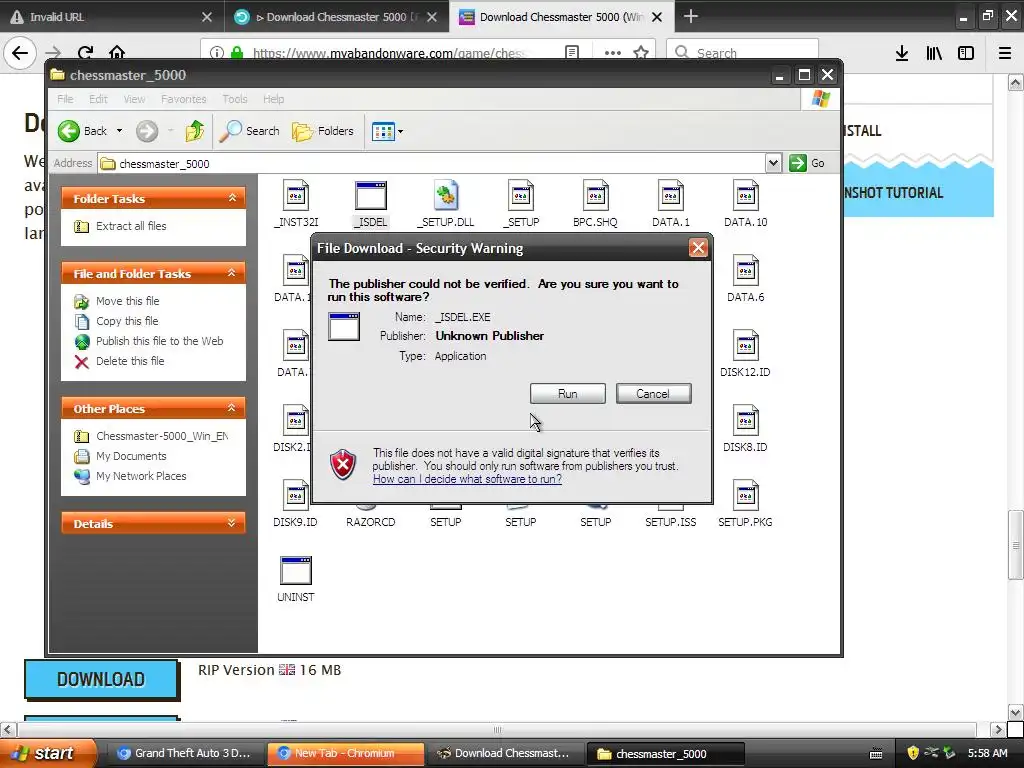Open the browser library icon
Image resolution: width=1024 pixels, height=768 pixels.
(x=934, y=53)
